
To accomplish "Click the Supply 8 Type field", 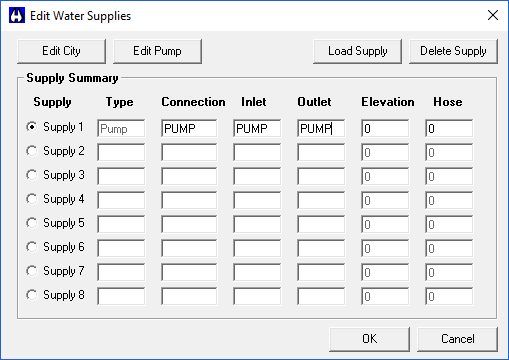I will click(121, 296).
